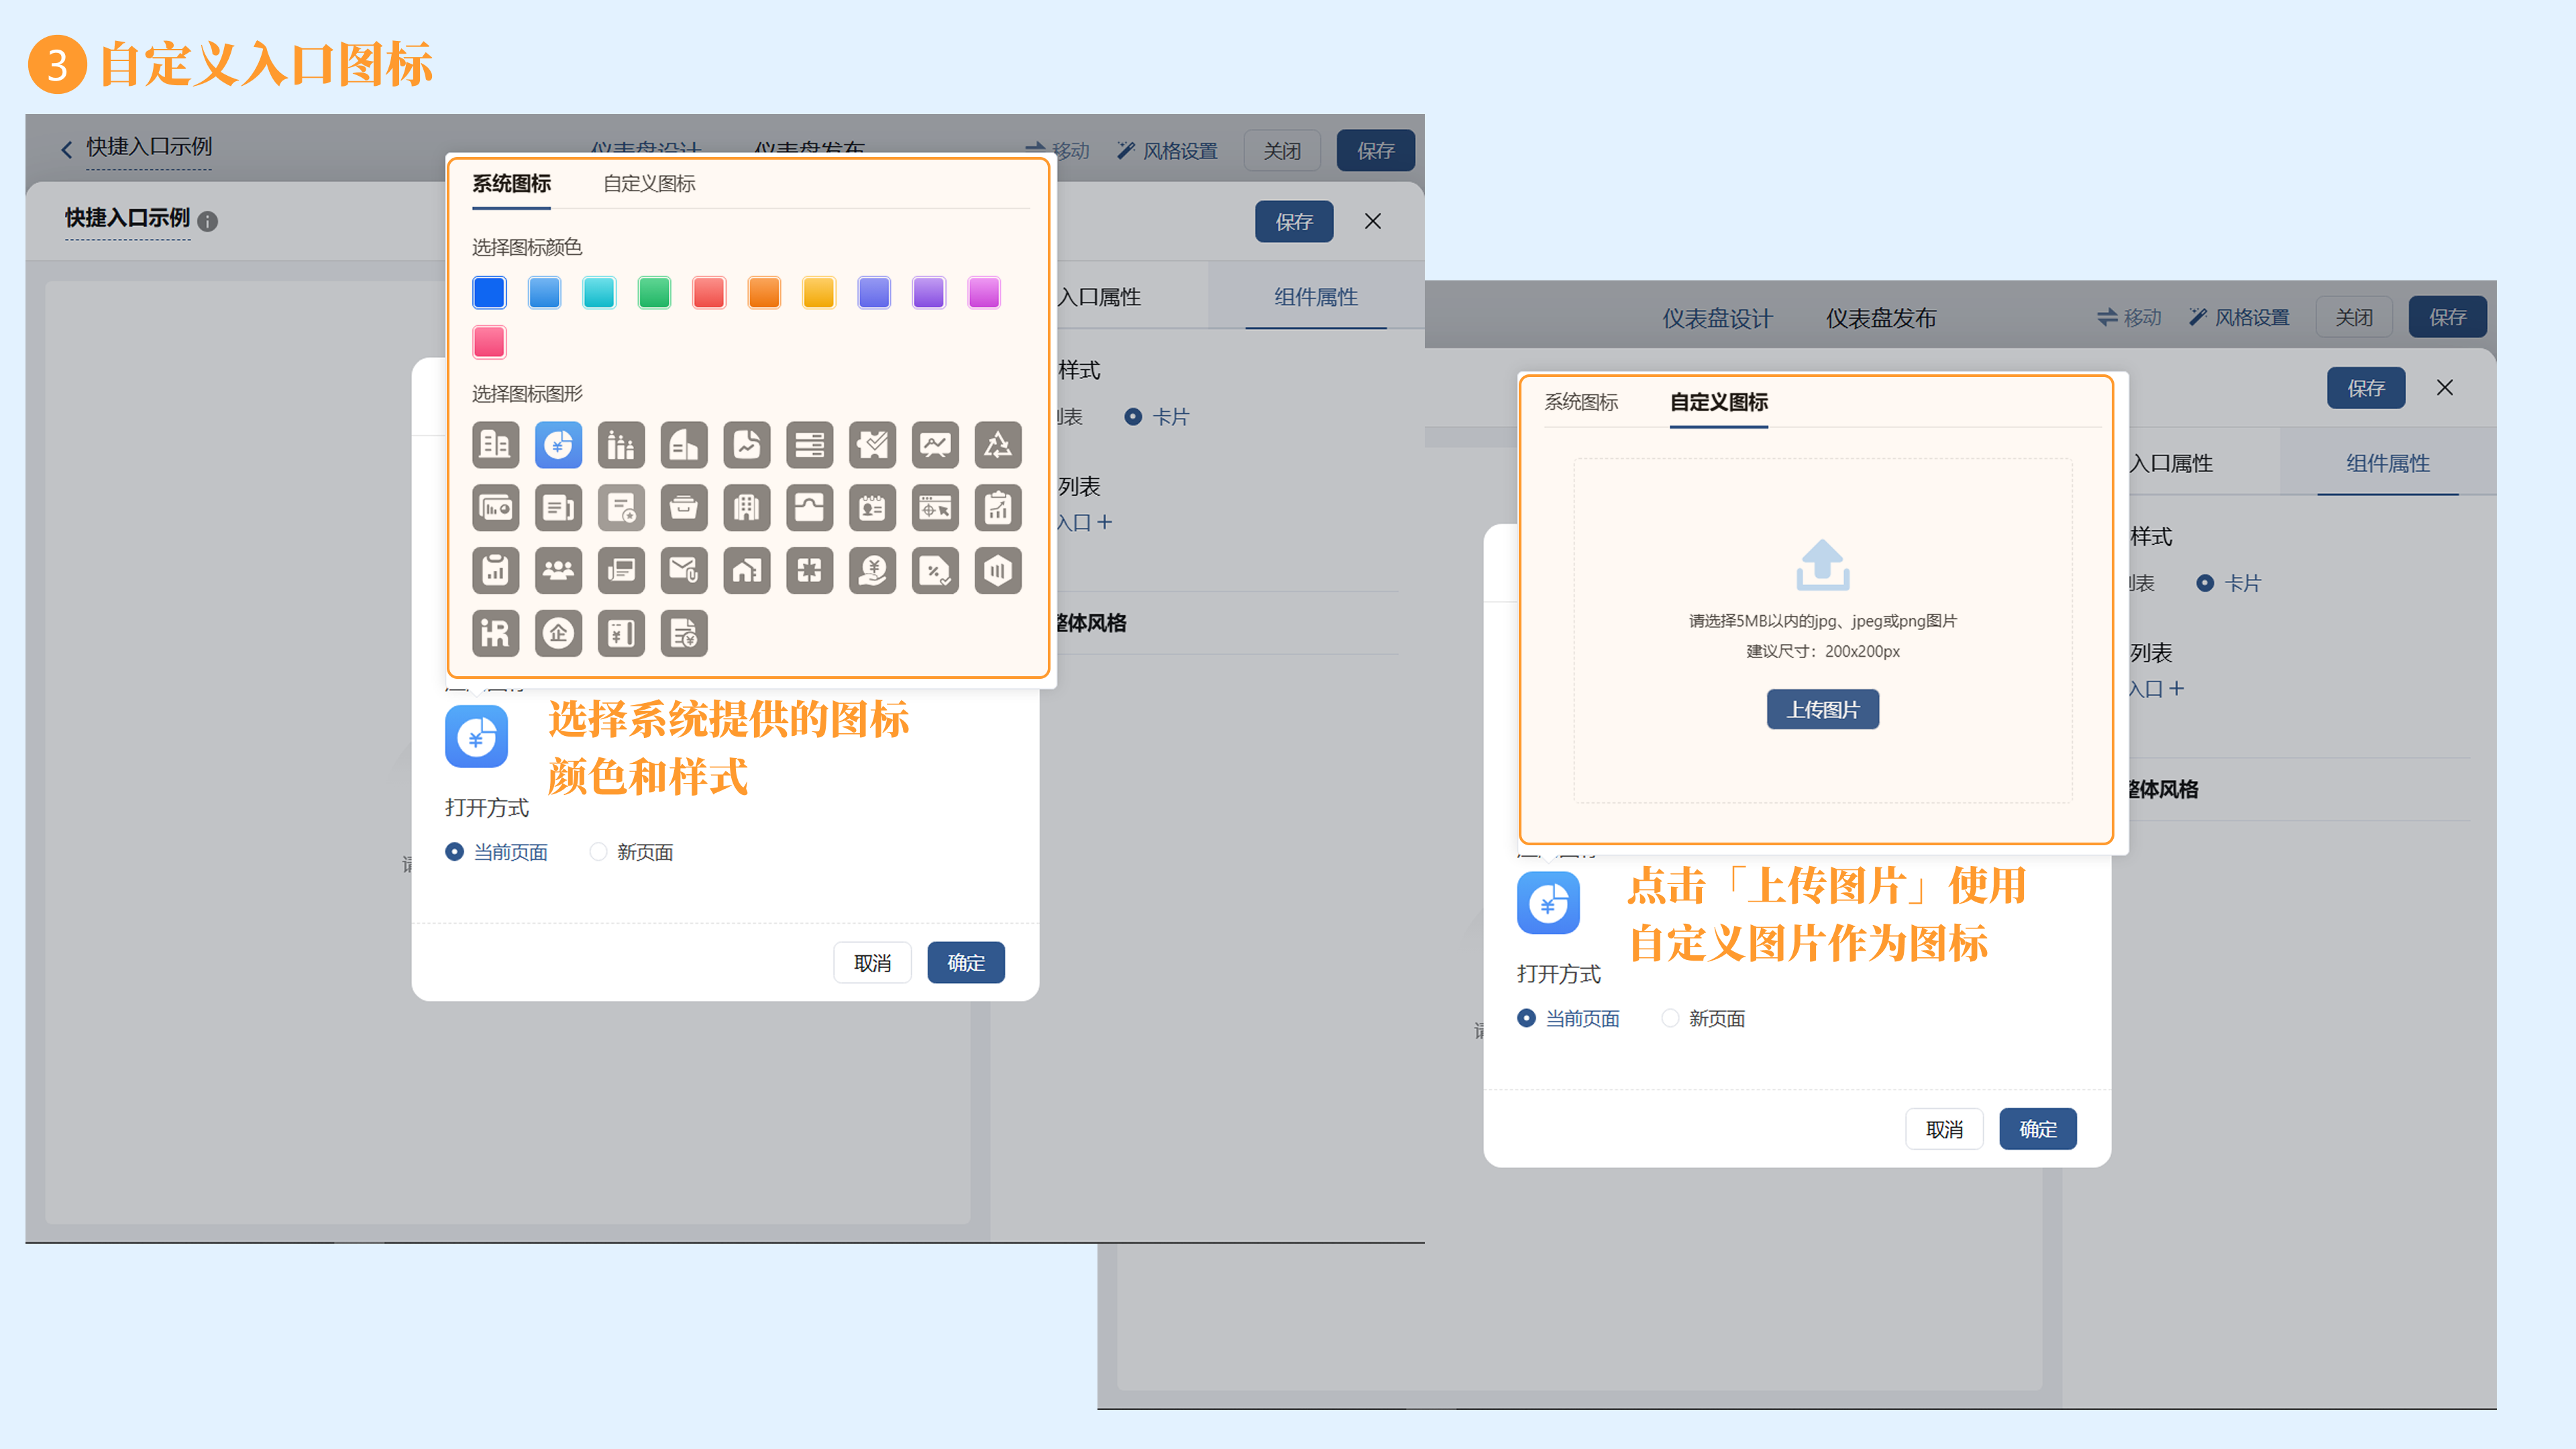Switch to 仪表盘发布 tab in the right window
This screenshot has height=1449, width=2576.
pyautogui.click(x=1881, y=319)
